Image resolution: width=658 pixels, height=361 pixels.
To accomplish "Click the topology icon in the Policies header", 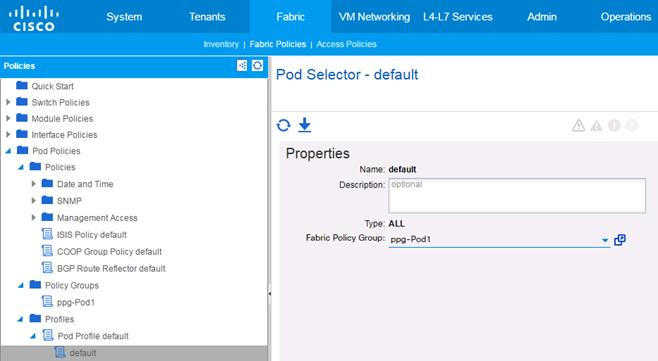I will (242, 65).
